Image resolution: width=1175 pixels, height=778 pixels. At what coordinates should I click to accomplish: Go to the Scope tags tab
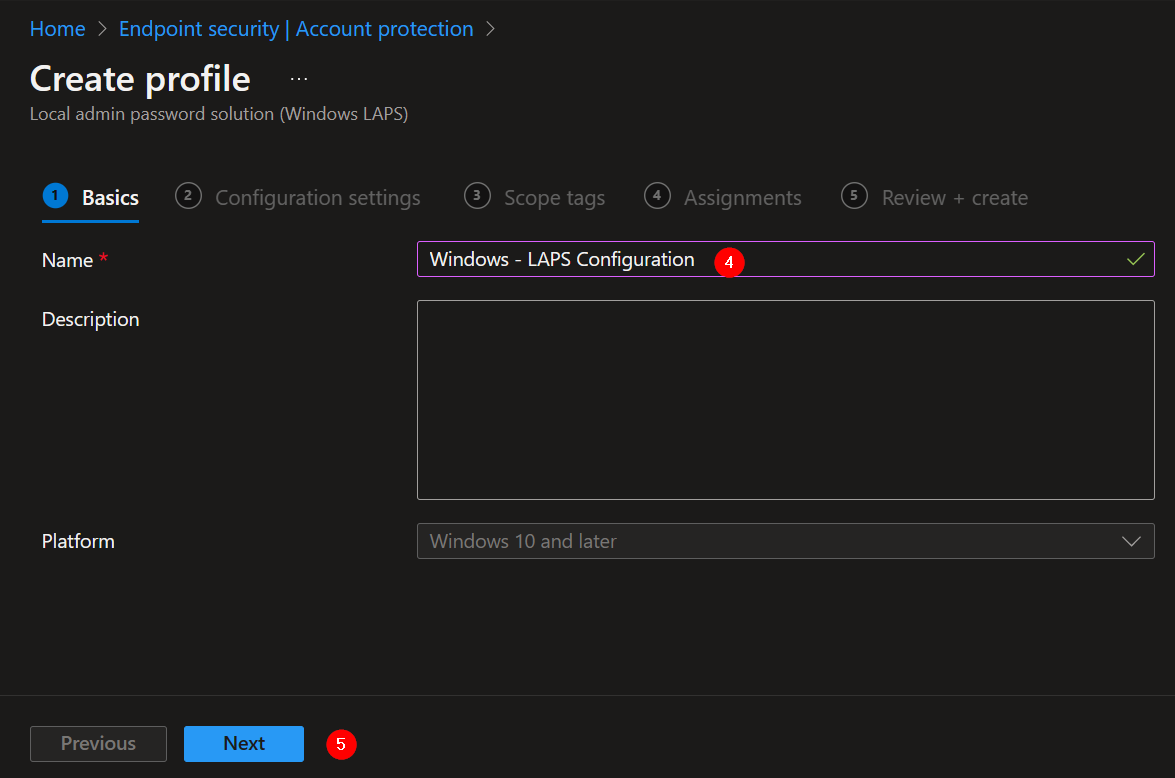(554, 198)
